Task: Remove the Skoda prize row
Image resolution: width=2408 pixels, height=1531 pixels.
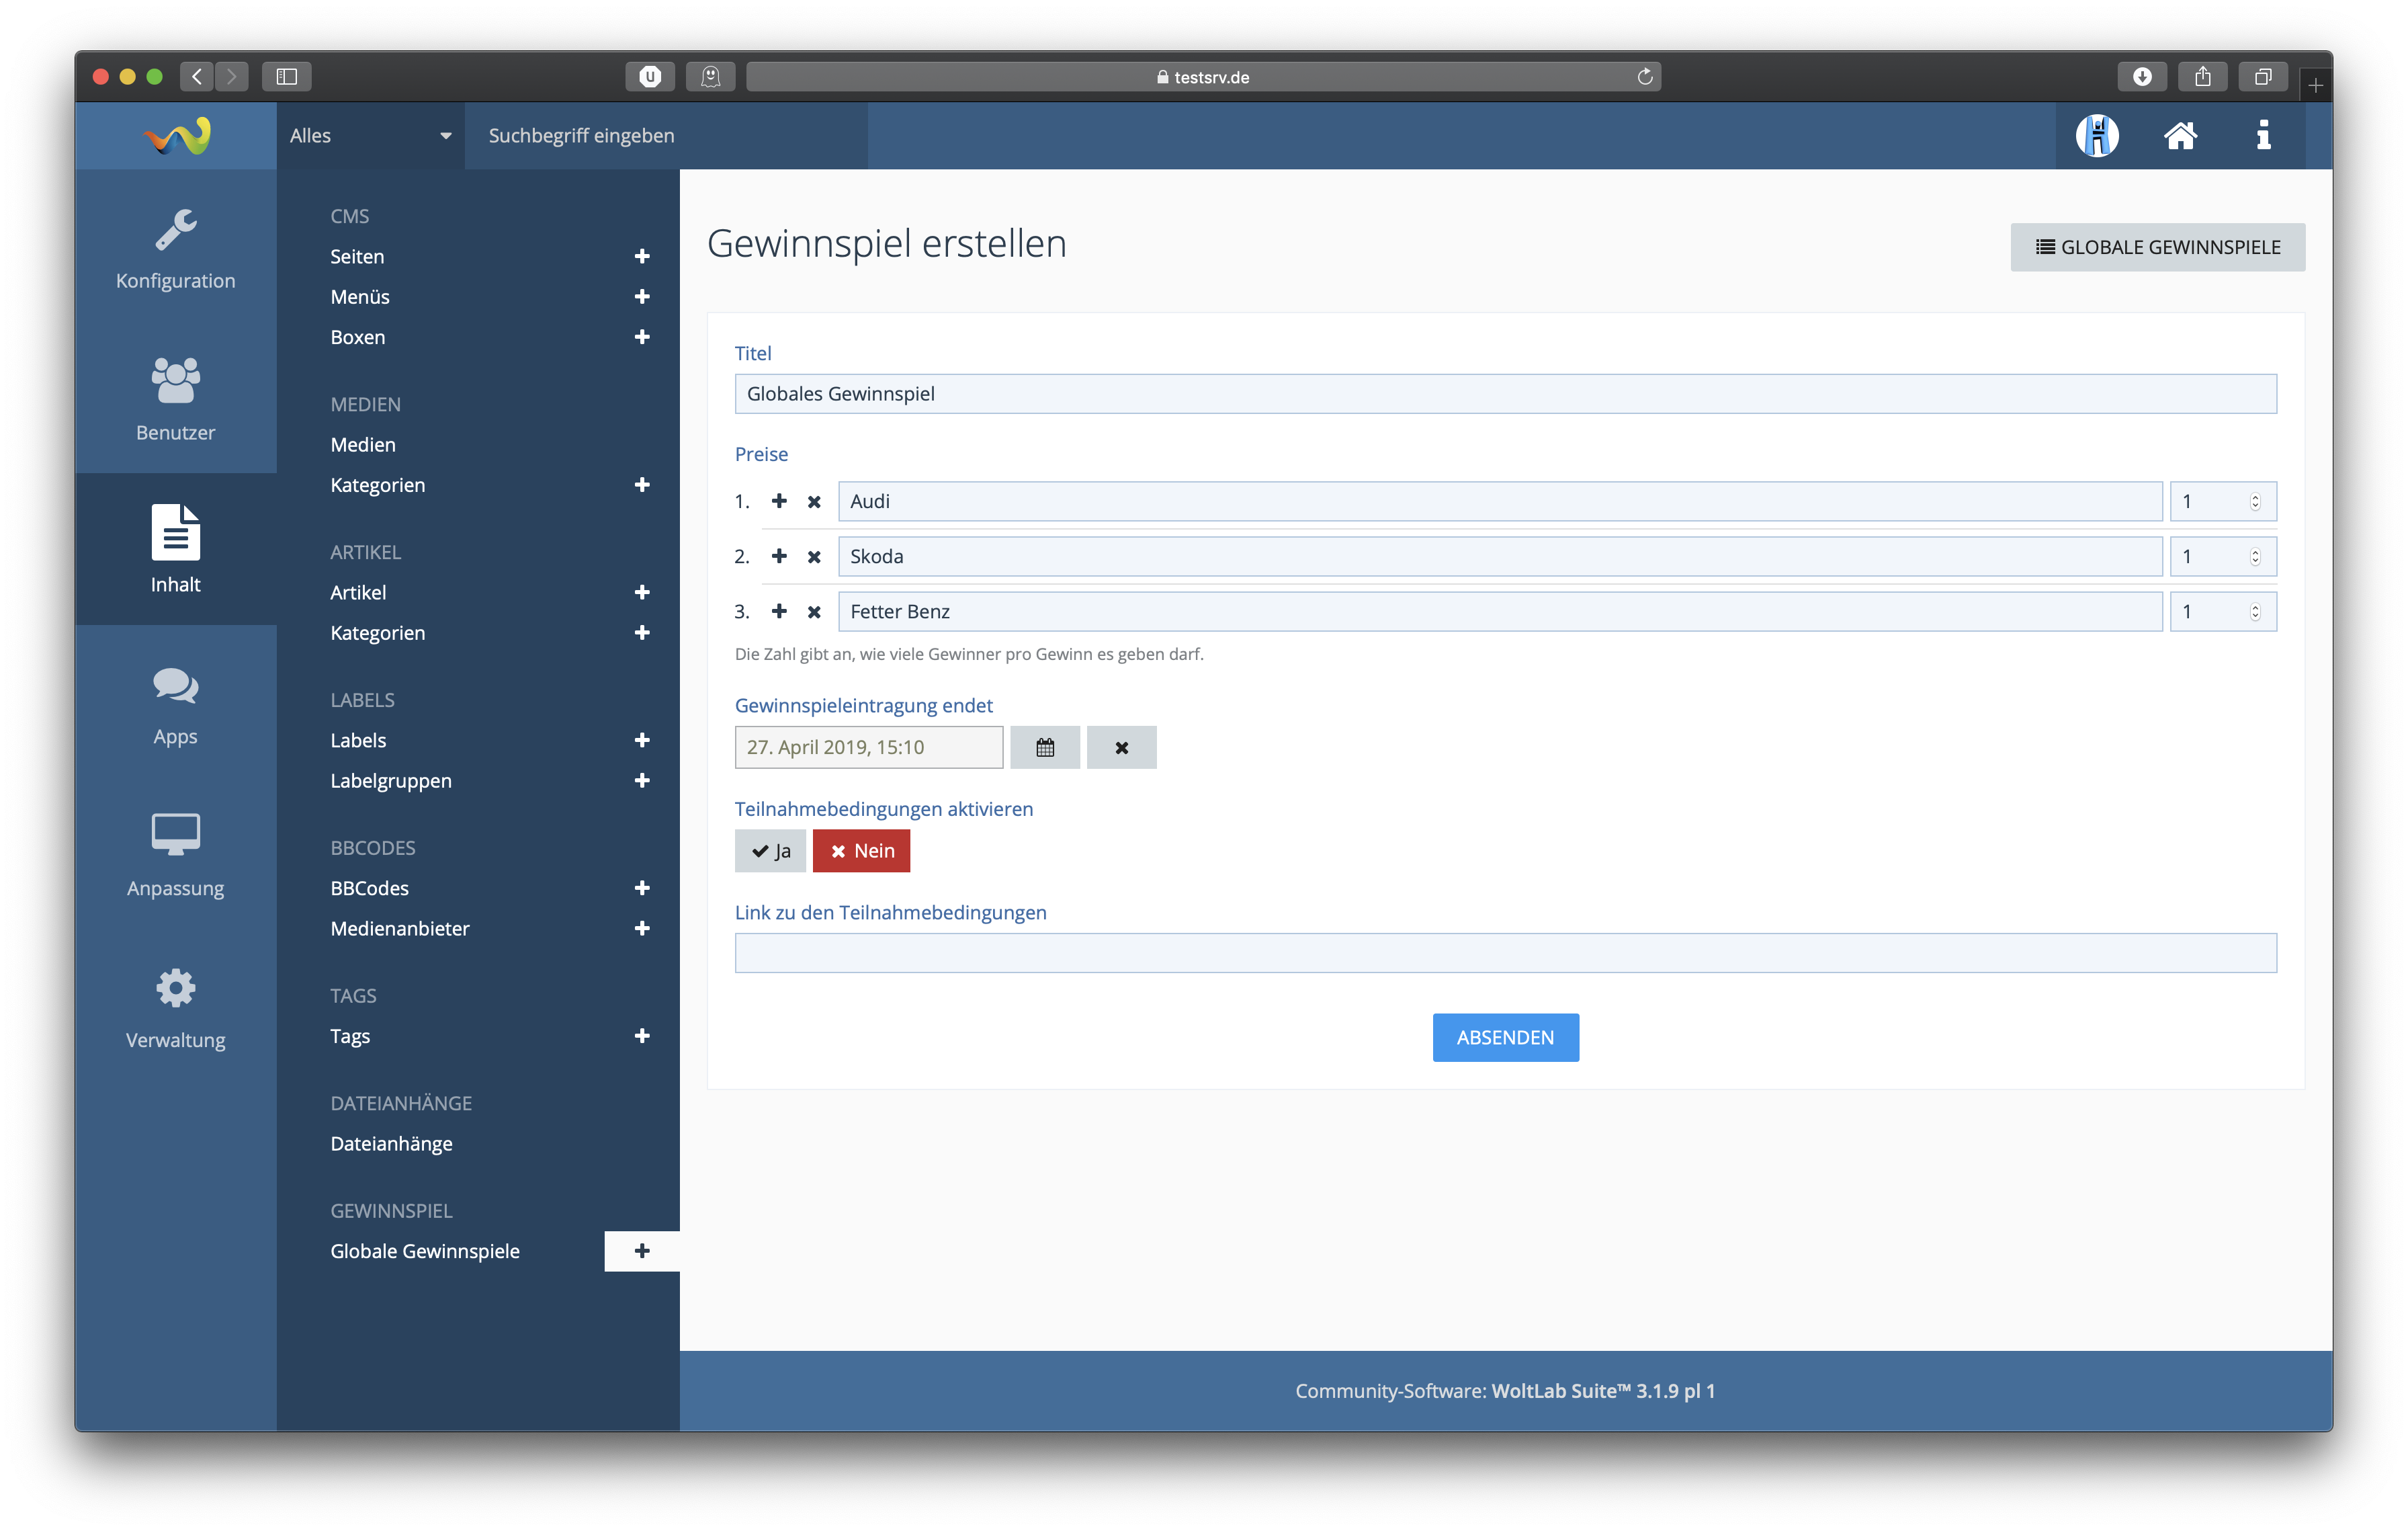Action: tap(814, 557)
